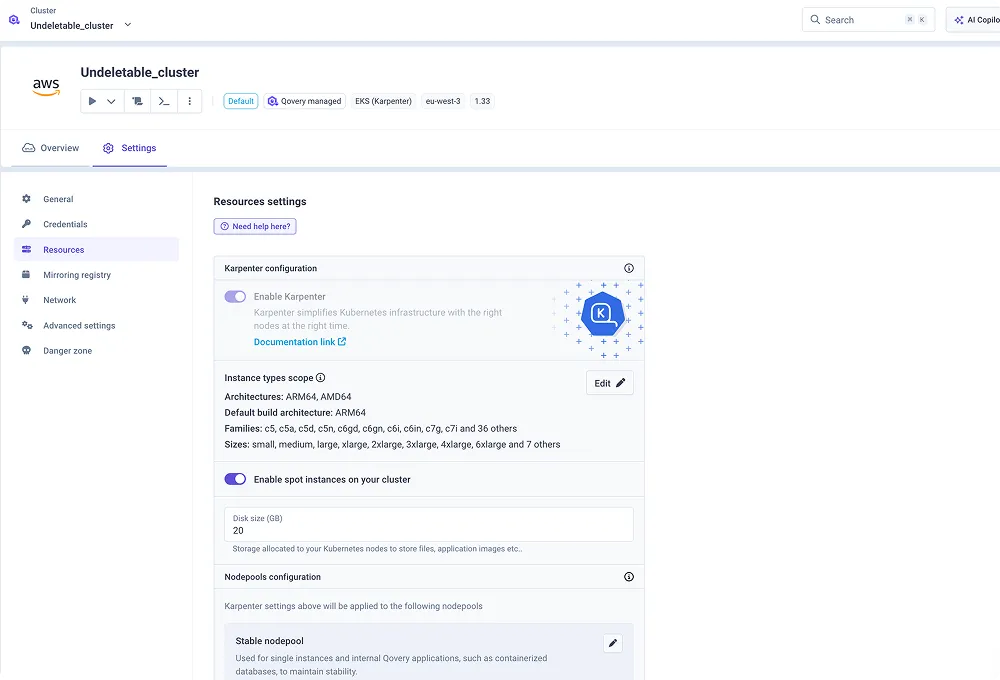Click the Settings gear icon in tab
1000x680 pixels.
108,148
